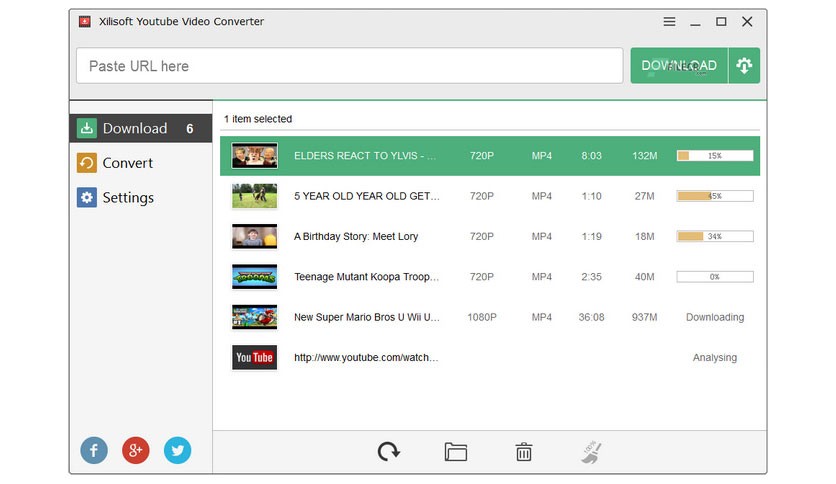Select New Super Mario Bros U Wii U row
Viewport: 836px width, 484px height.
490,317
